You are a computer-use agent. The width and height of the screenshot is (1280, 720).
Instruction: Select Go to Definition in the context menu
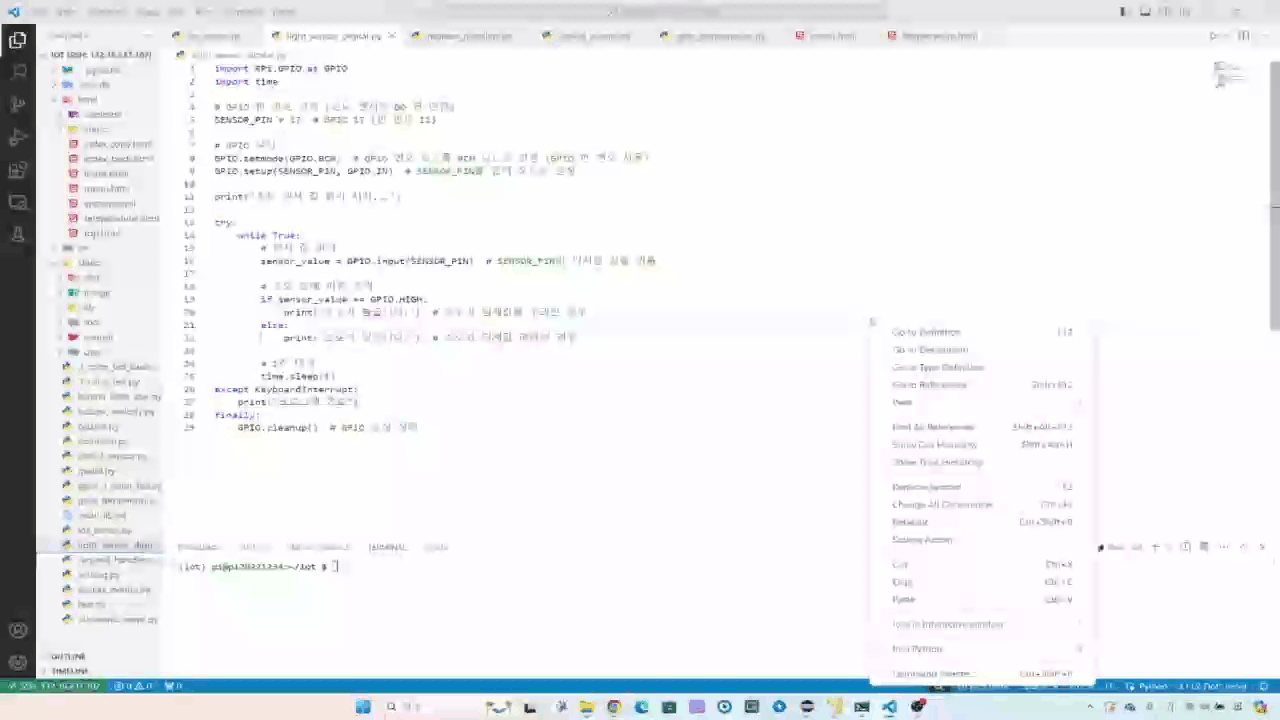pyautogui.click(x=925, y=332)
